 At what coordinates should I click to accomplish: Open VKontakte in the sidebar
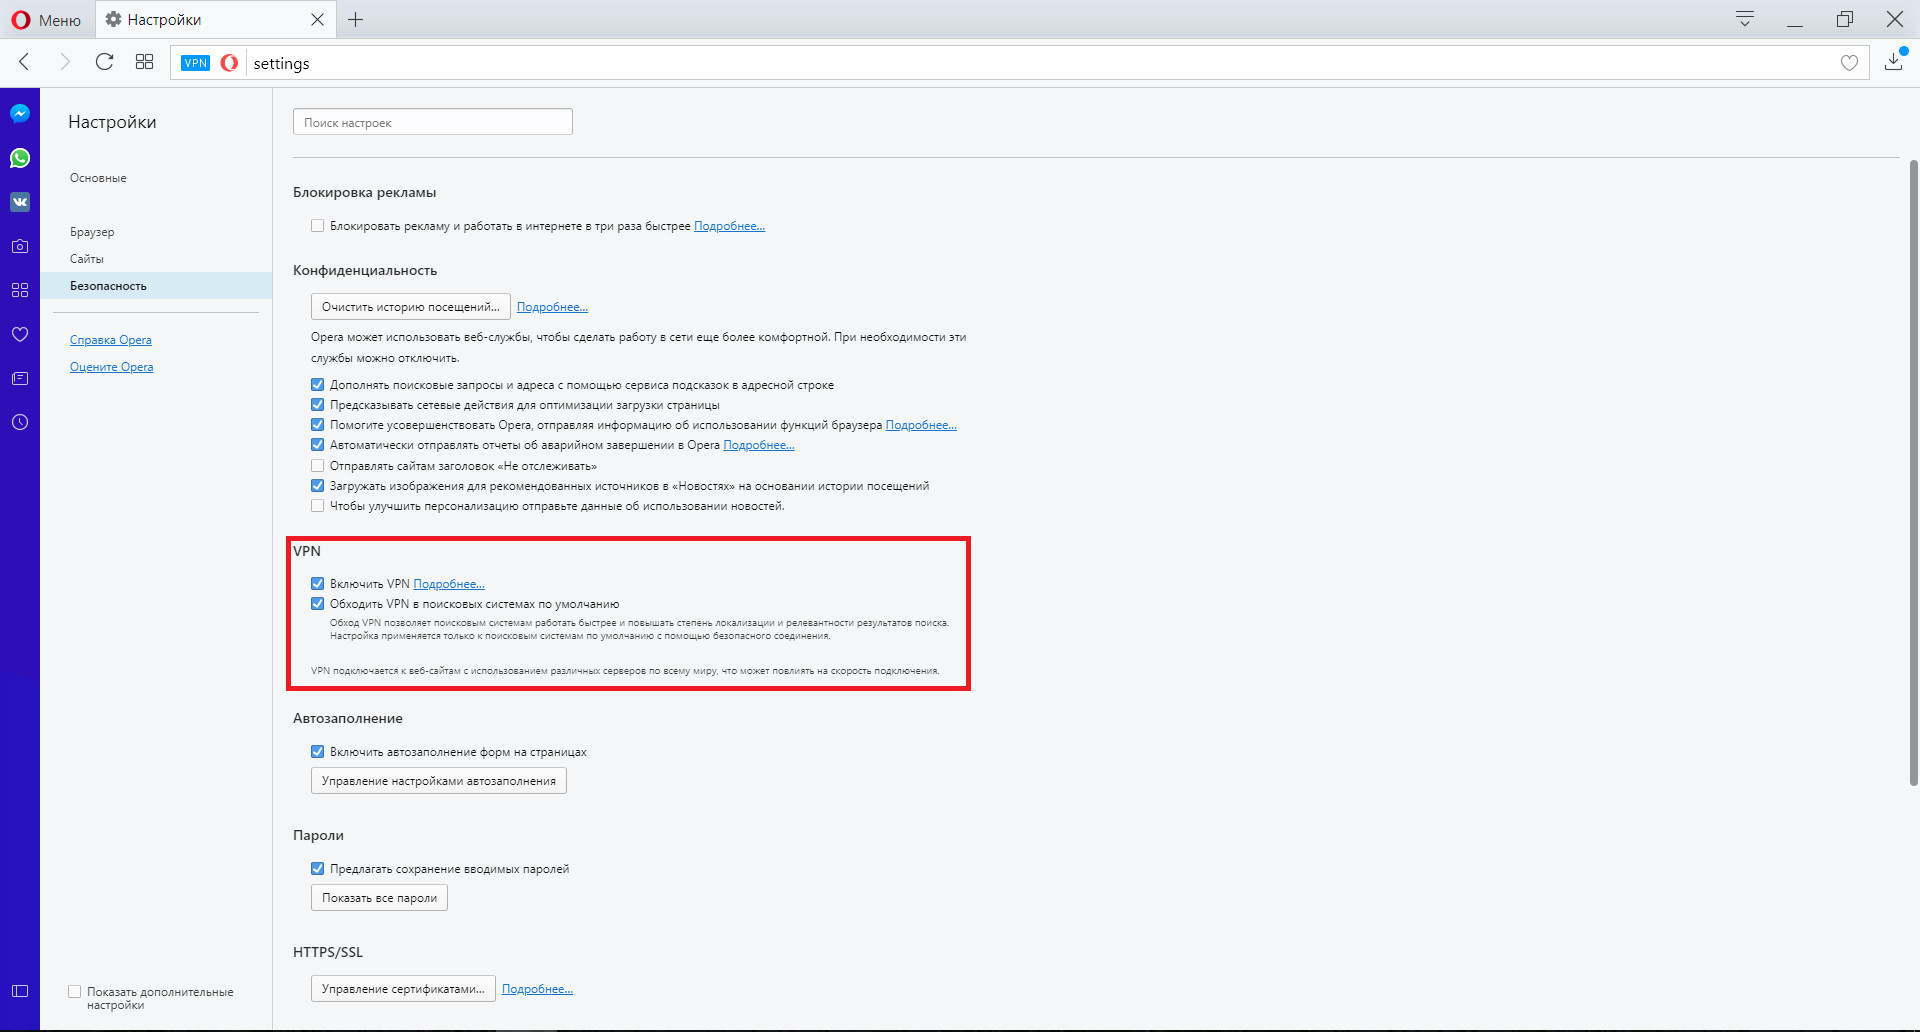pos(19,202)
